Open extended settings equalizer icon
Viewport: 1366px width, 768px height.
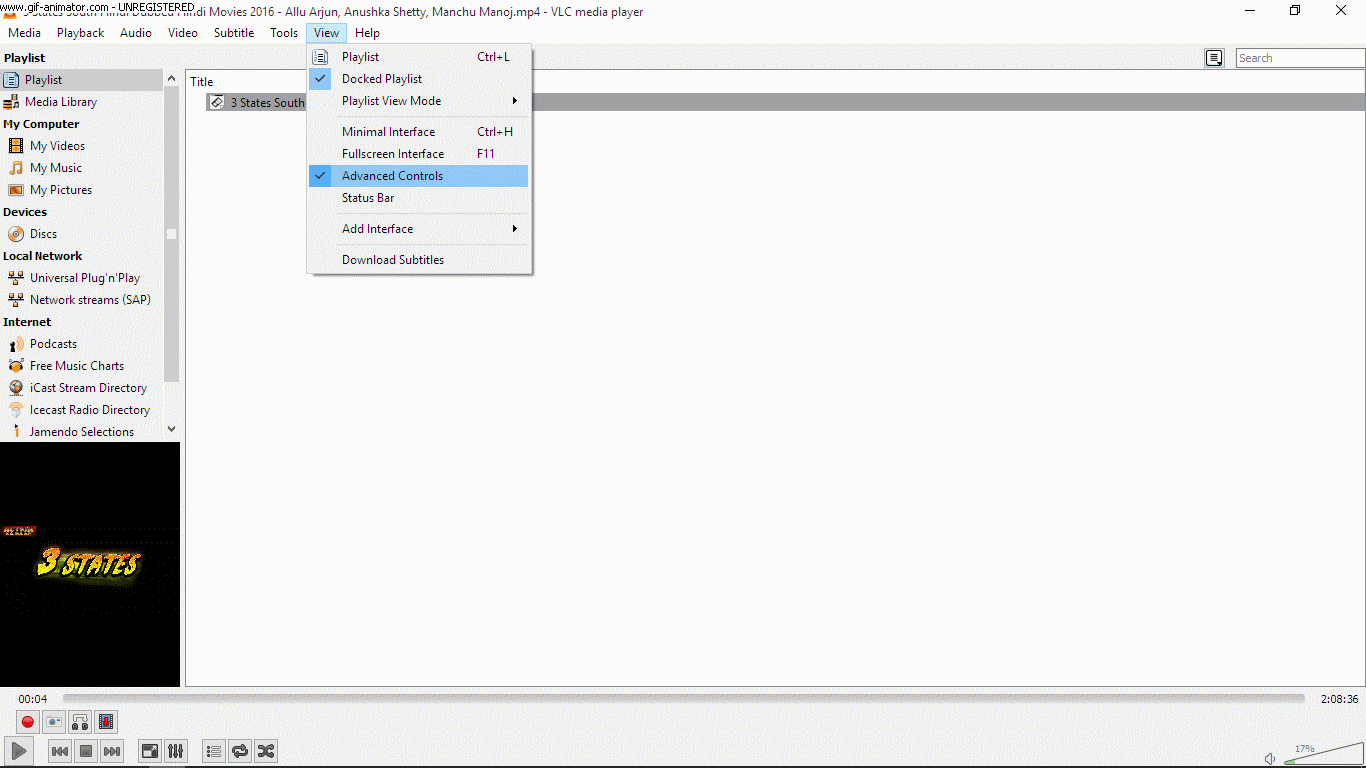176,751
